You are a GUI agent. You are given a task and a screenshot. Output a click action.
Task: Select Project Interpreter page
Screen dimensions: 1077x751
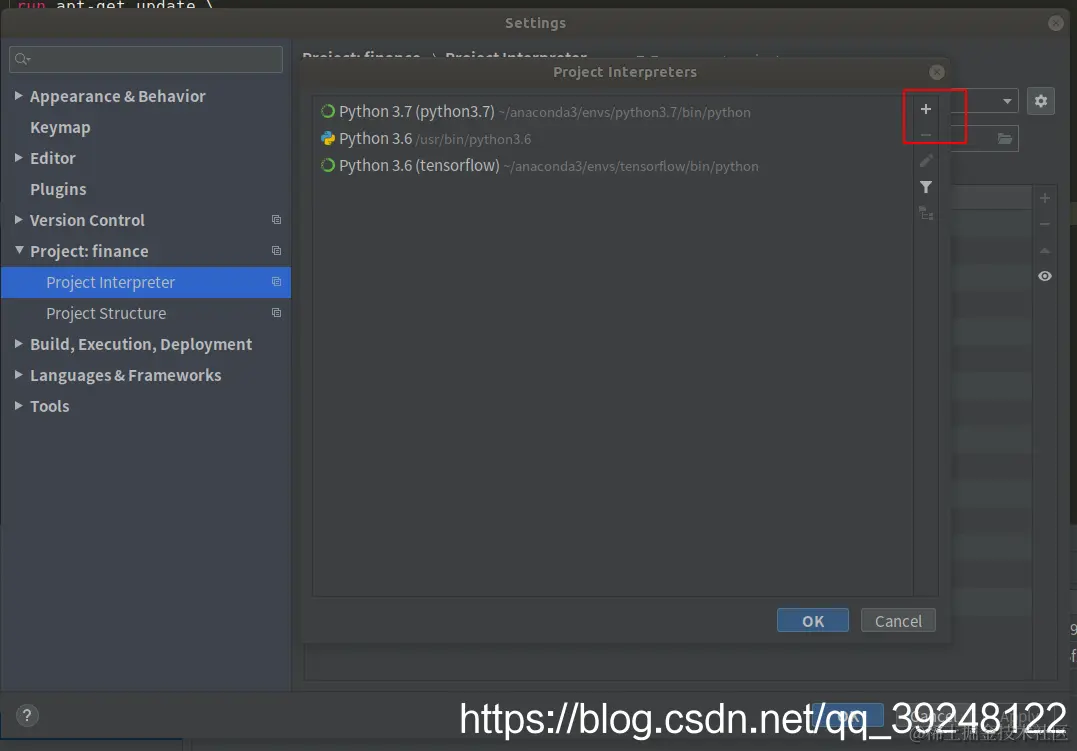[x=146, y=282]
